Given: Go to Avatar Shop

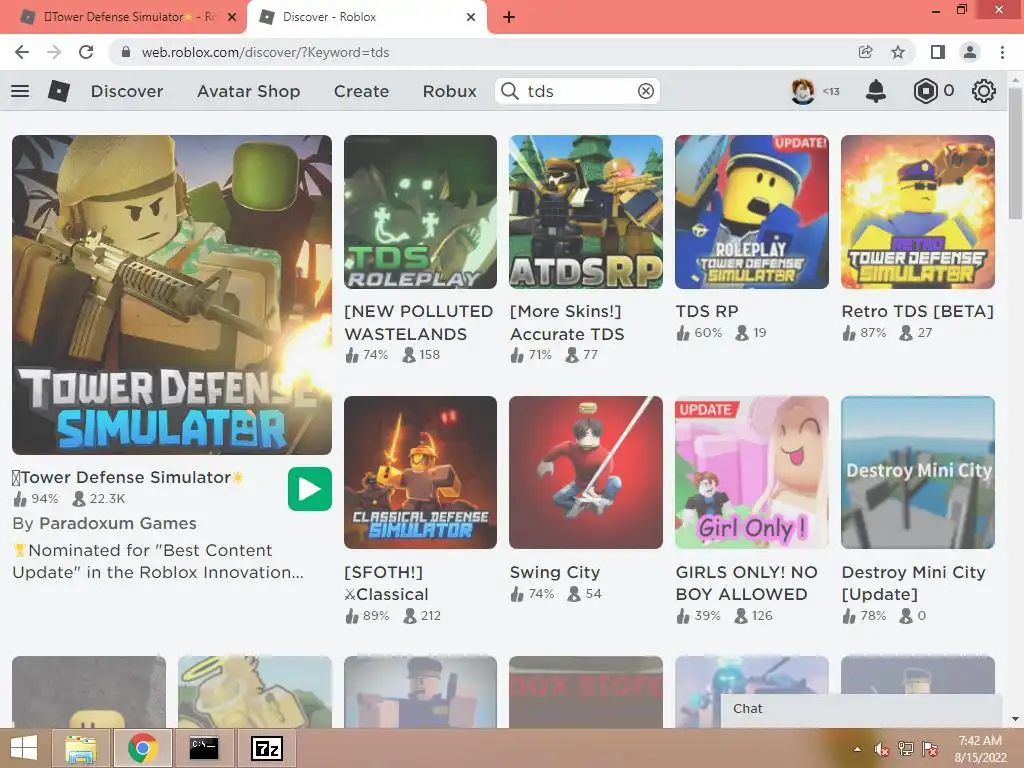Looking at the screenshot, I should tap(249, 91).
